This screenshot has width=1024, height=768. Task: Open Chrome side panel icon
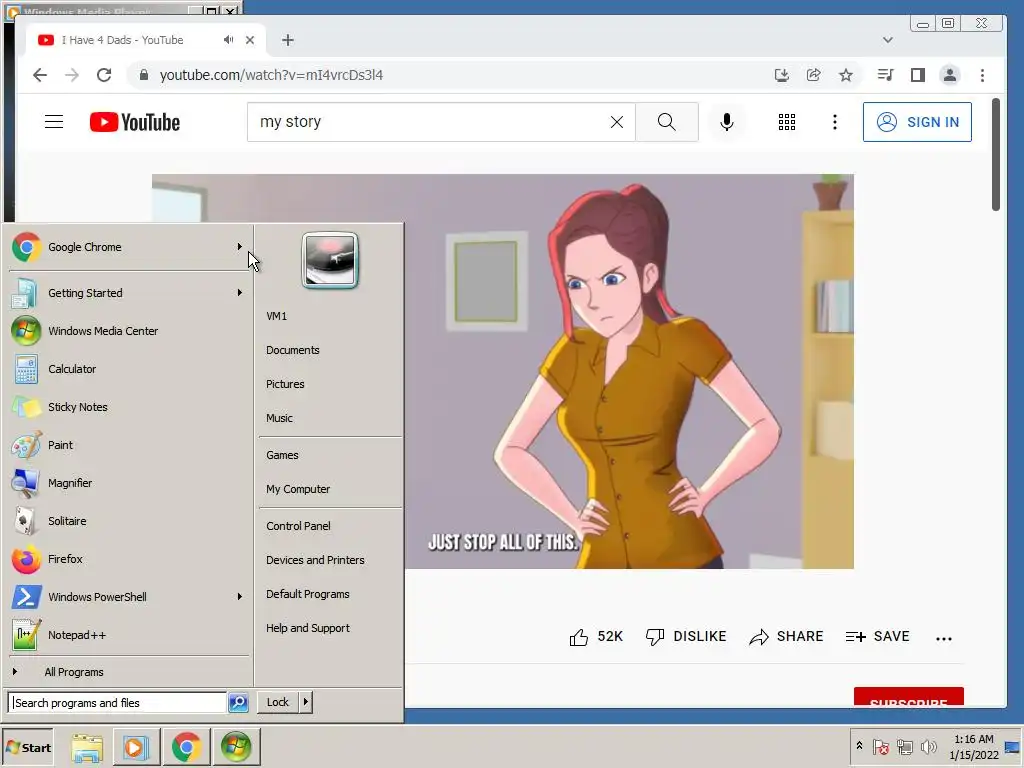pos(918,75)
